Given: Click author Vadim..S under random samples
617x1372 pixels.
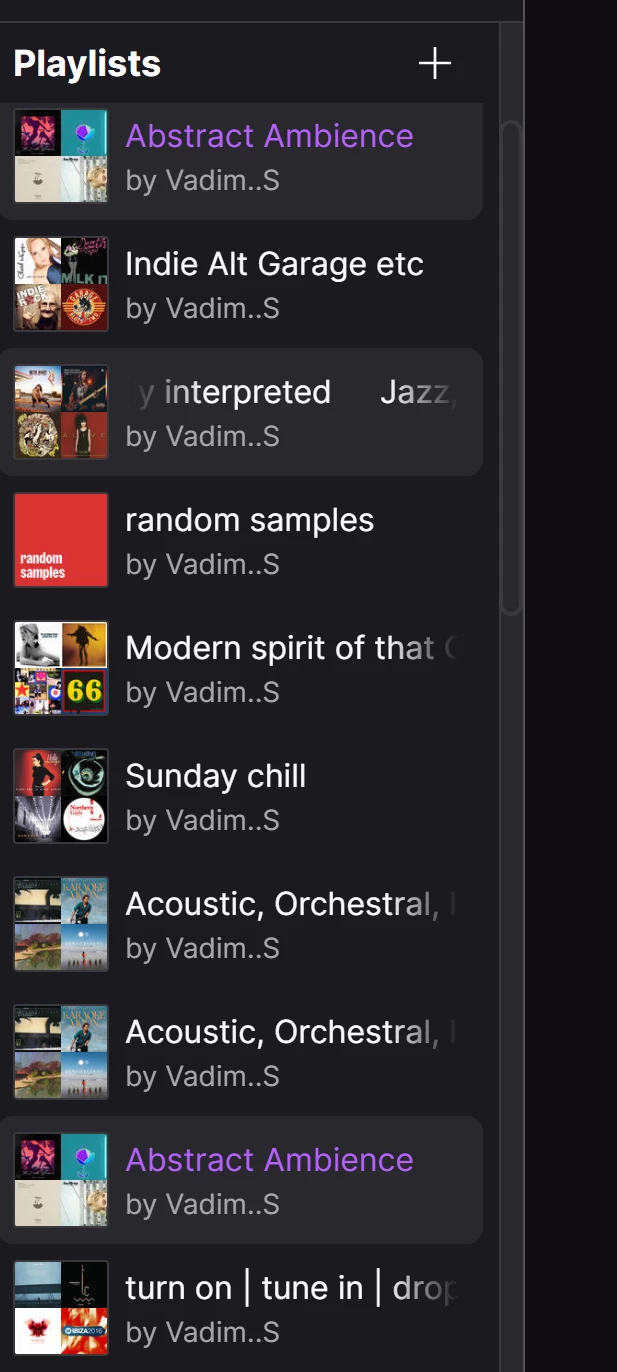Looking at the screenshot, I should pos(202,564).
